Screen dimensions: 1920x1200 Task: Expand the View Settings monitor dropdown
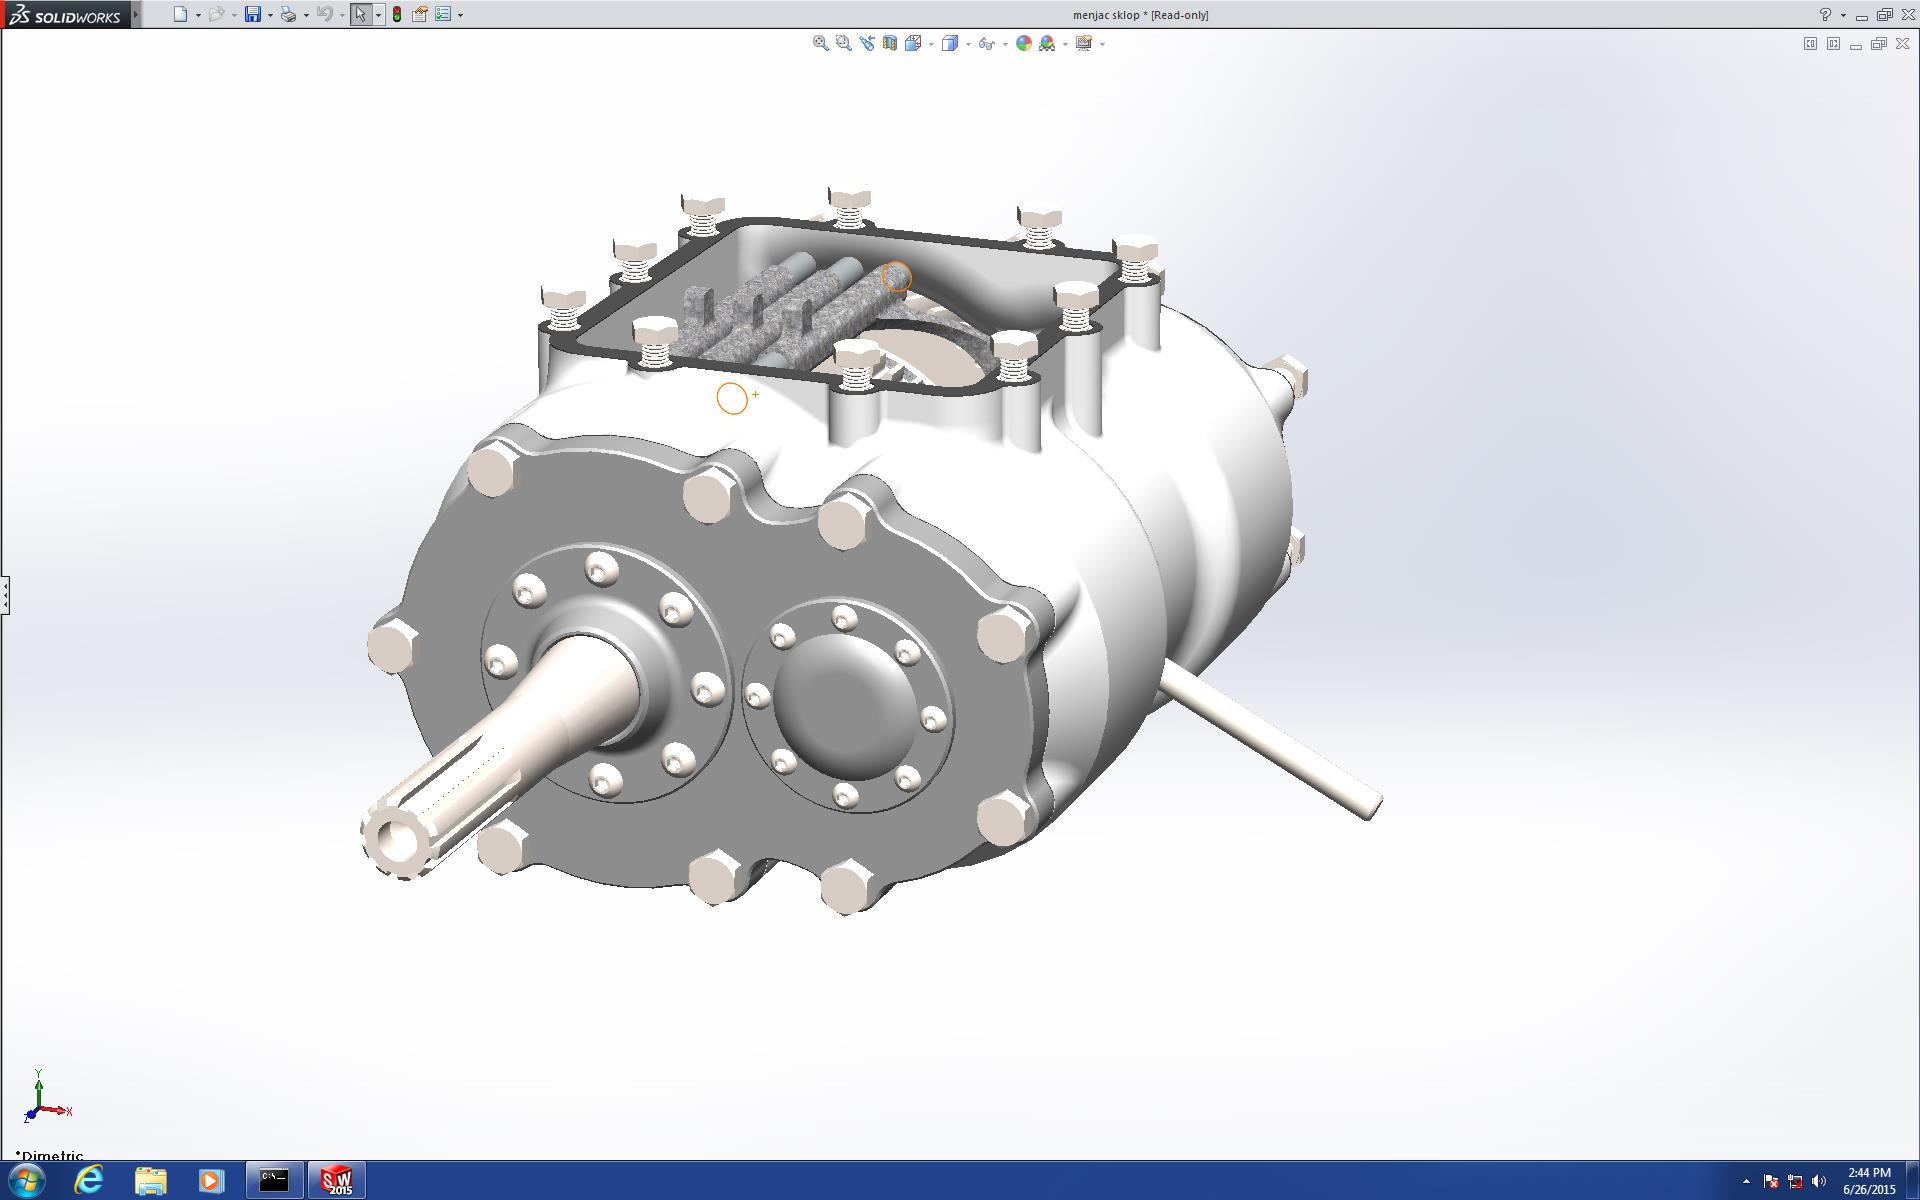pyautogui.click(x=1101, y=44)
